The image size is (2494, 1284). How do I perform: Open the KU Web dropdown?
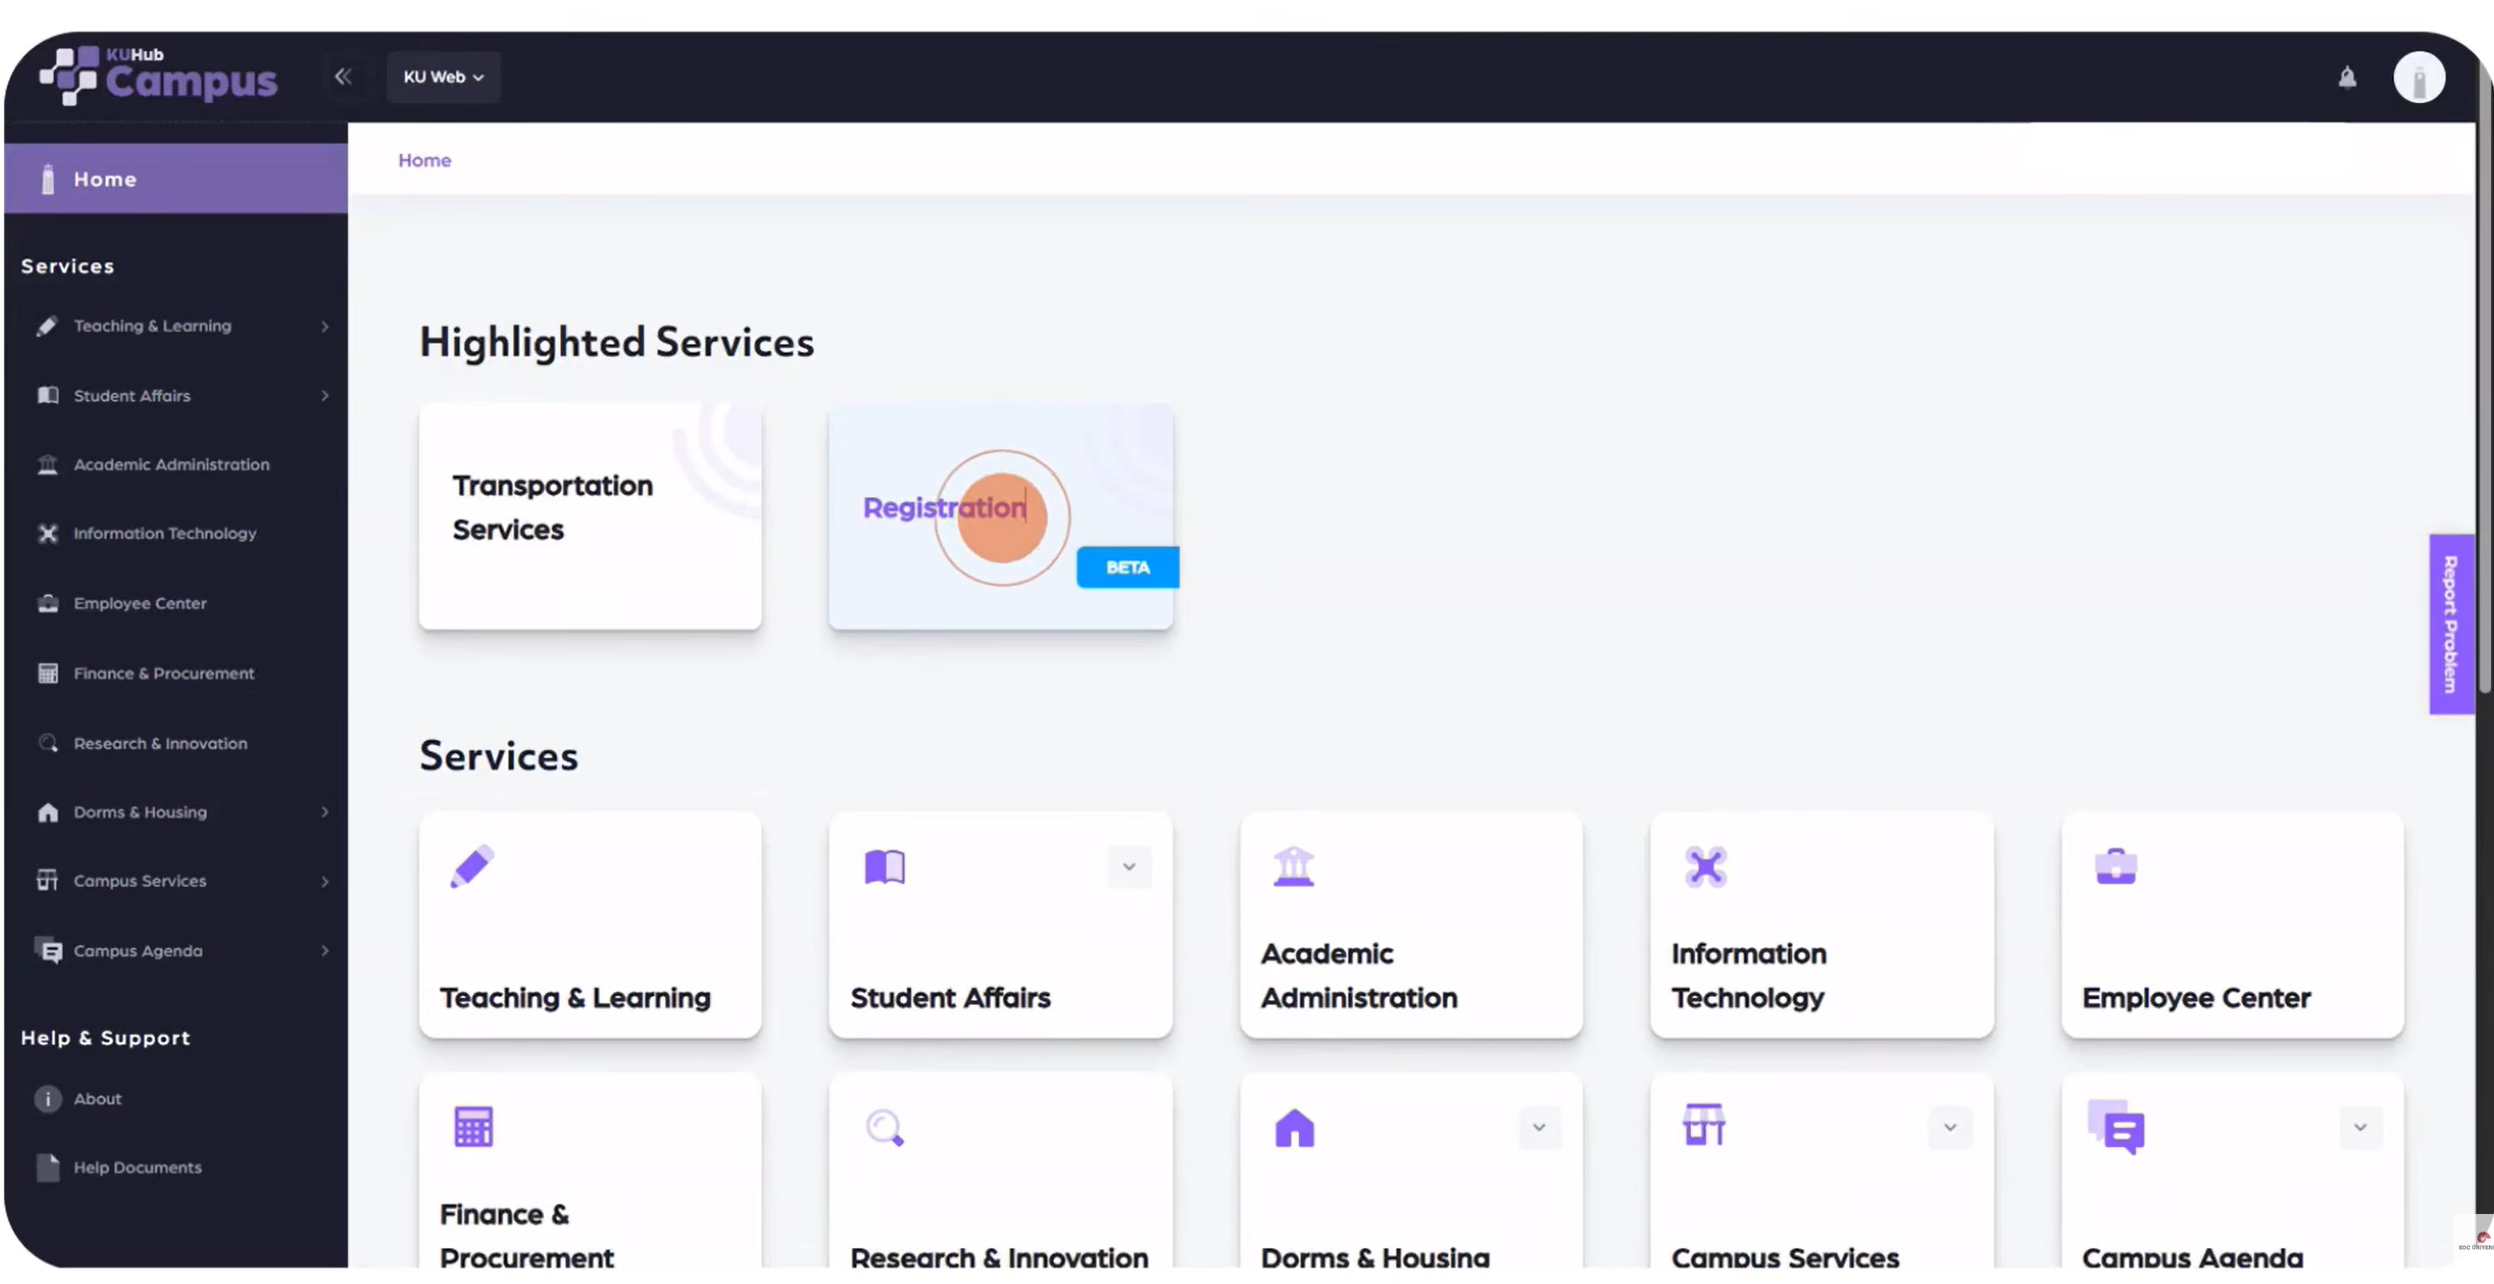click(443, 76)
